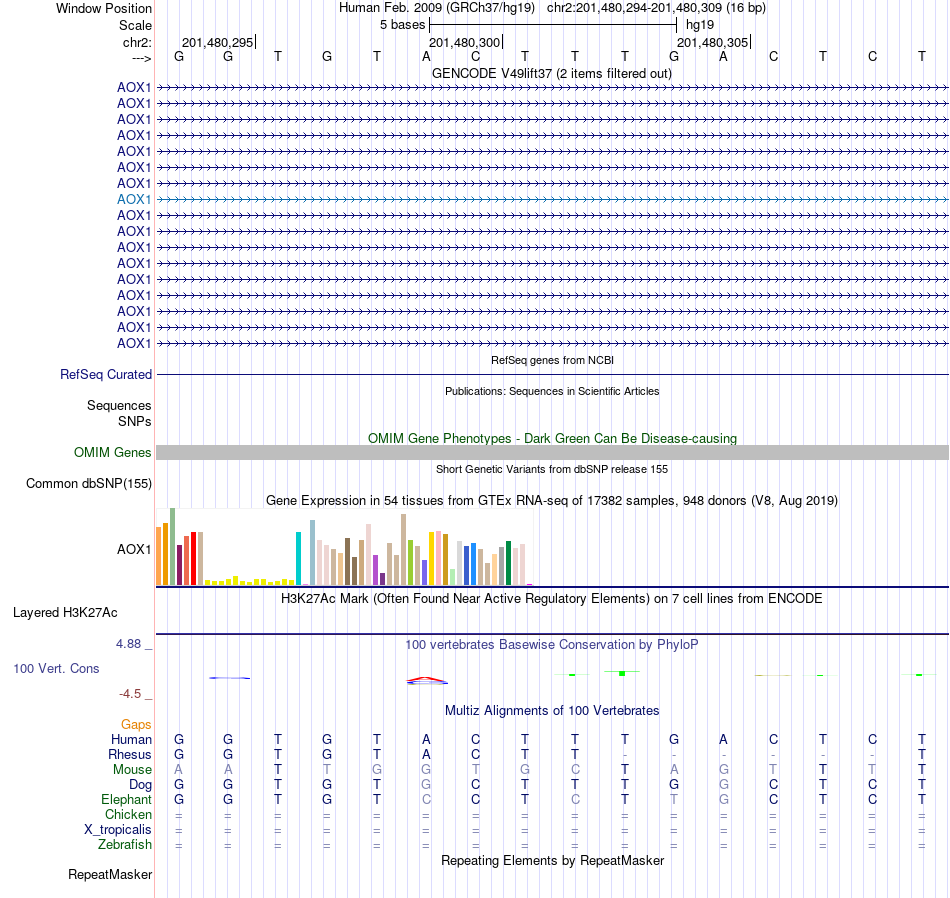The width and height of the screenshot is (950, 898).
Task: Click the 'RefSeq genes from NCBI' title
Action: (x=553, y=360)
